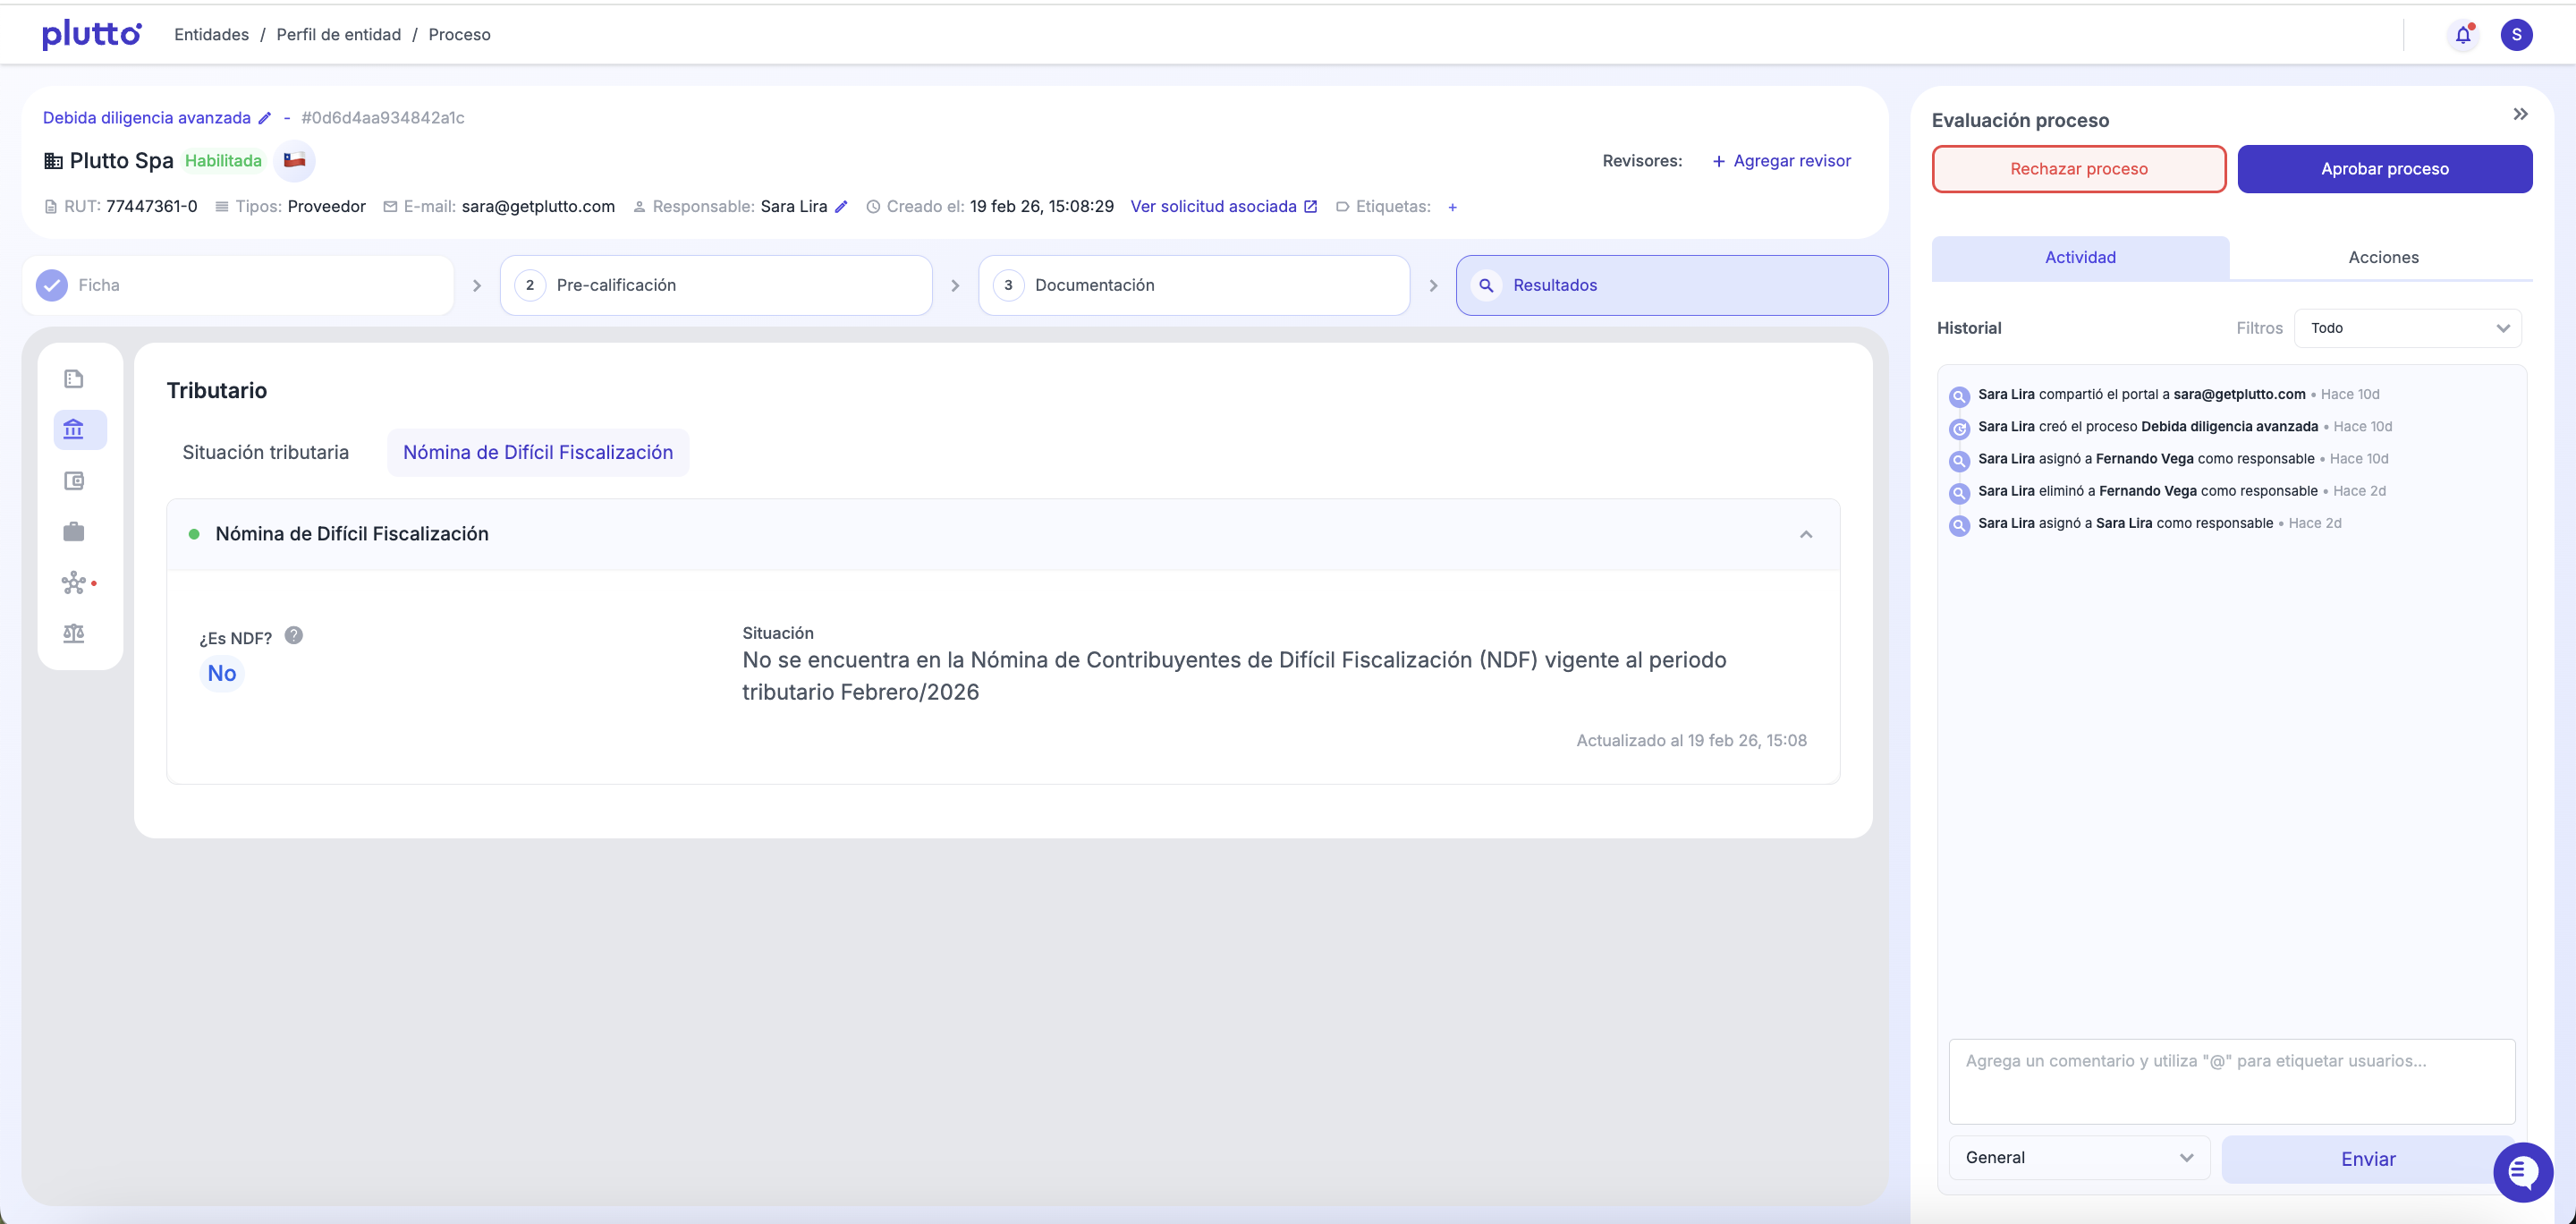Viewport: 2576px width, 1224px height.
Task: Edit the Responsable Sara Lira pencil icon
Action: (x=842, y=207)
